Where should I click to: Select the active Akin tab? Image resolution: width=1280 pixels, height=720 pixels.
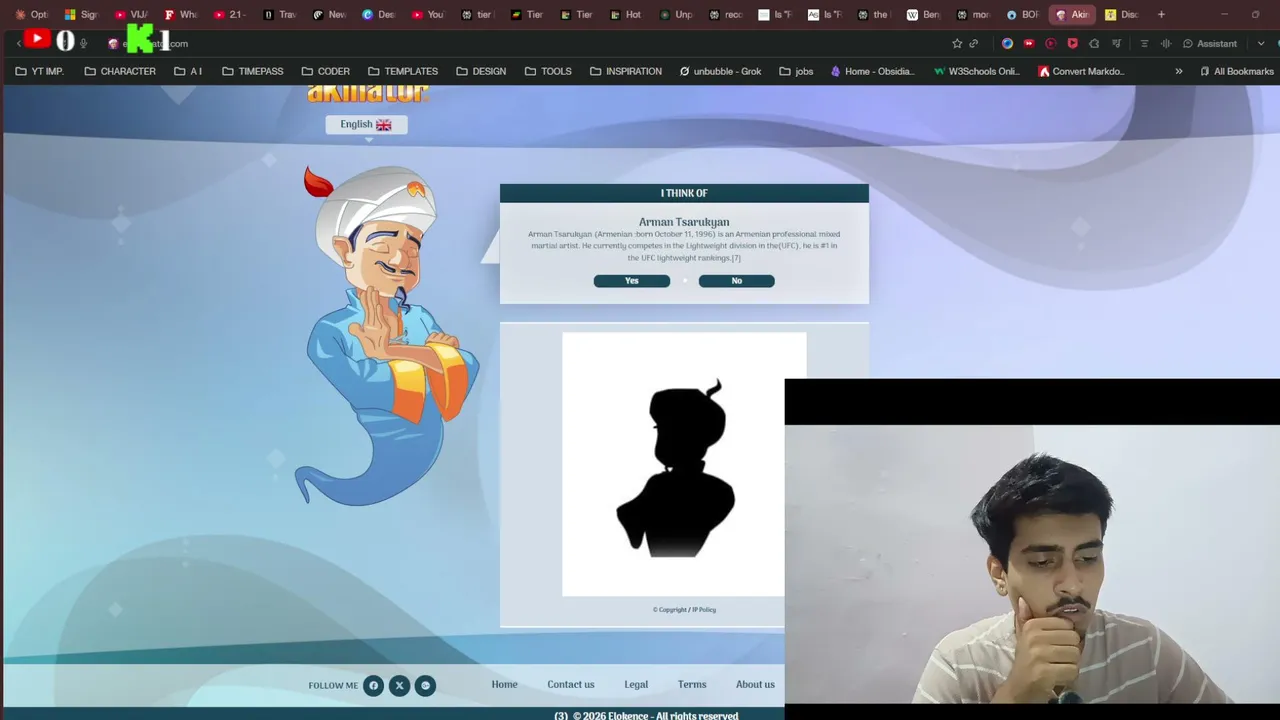tap(1073, 15)
